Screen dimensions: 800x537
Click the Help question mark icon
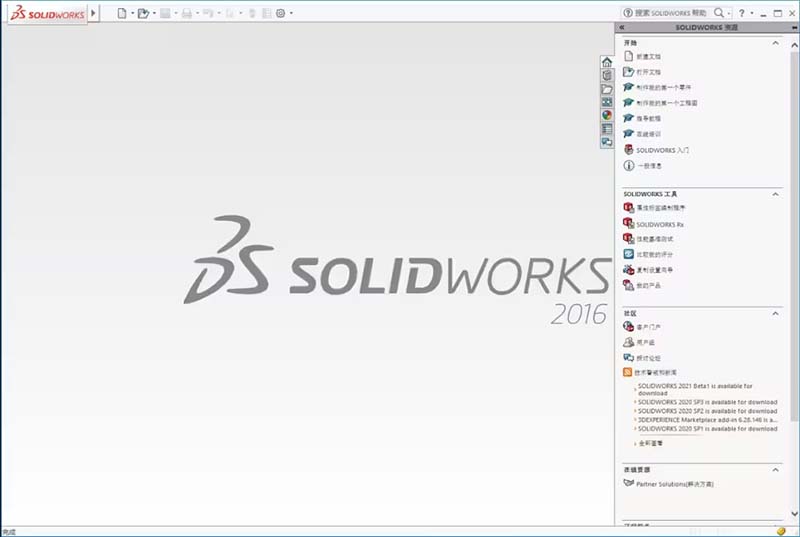pos(742,13)
